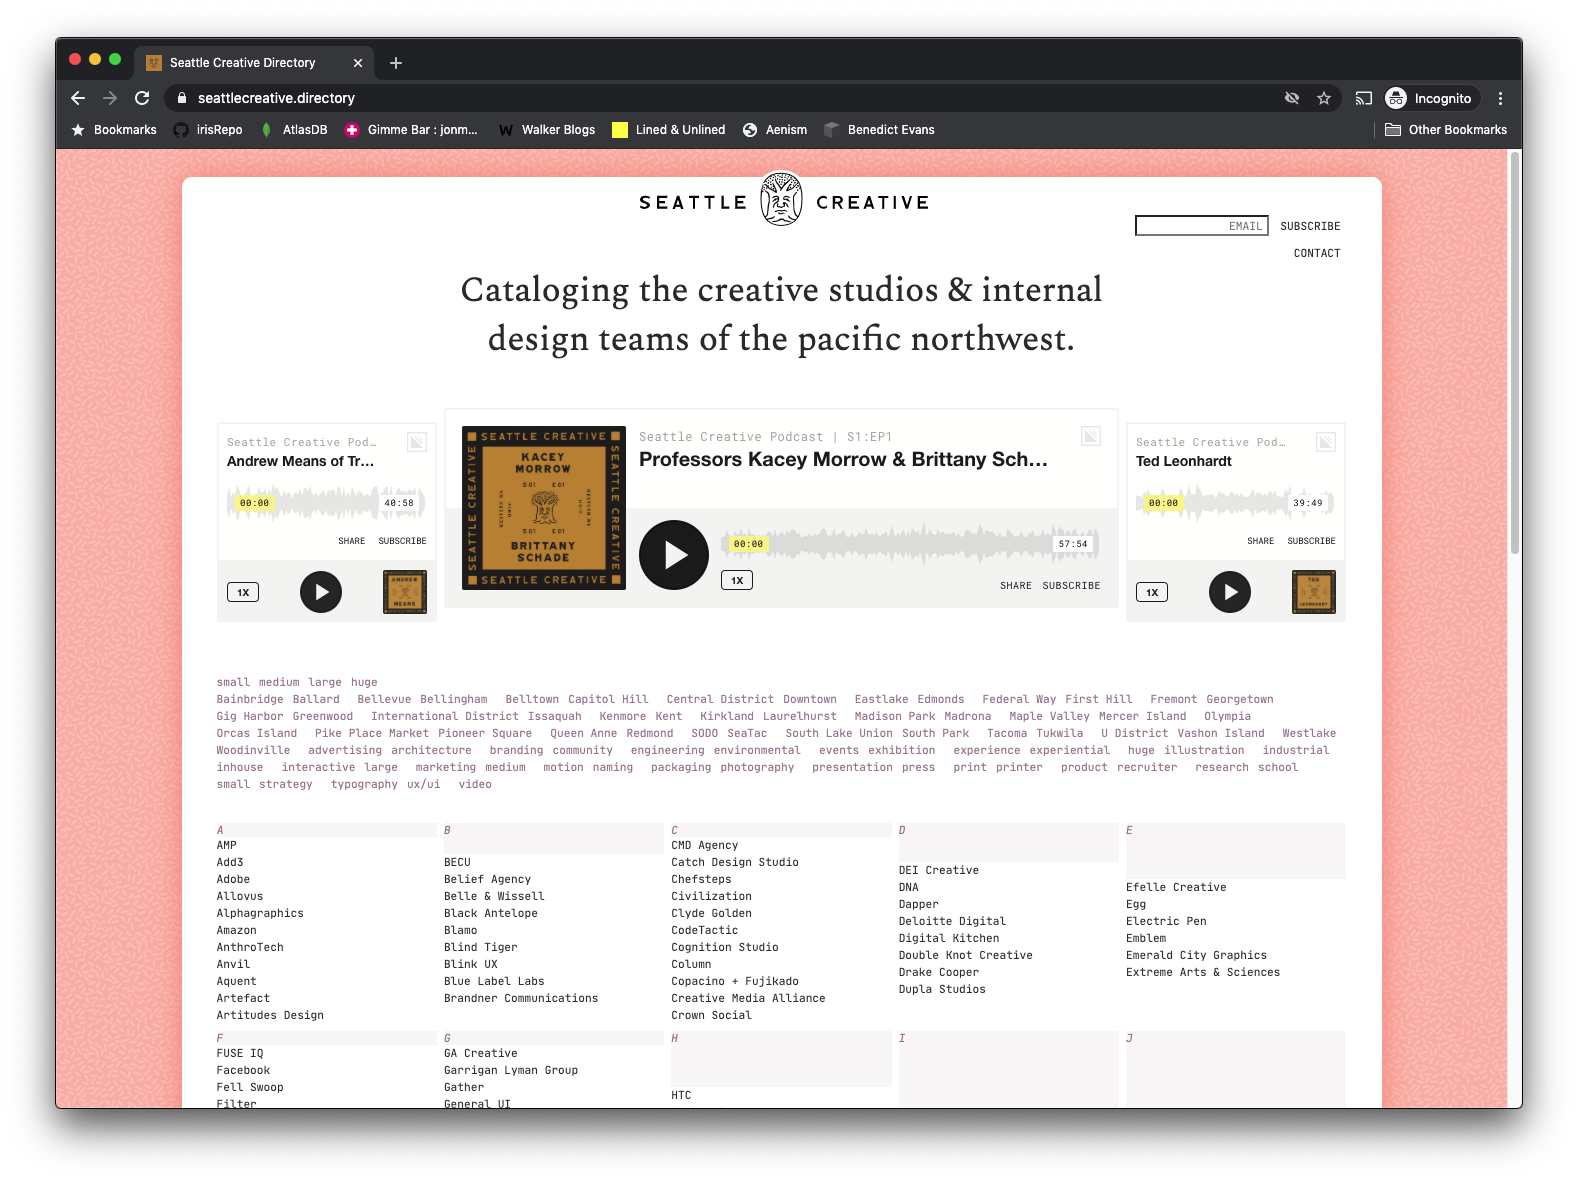The width and height of the screenshot is (1578, 1182).
Task: Open the Incognito profile indicator
Action: coord(1429,98)
